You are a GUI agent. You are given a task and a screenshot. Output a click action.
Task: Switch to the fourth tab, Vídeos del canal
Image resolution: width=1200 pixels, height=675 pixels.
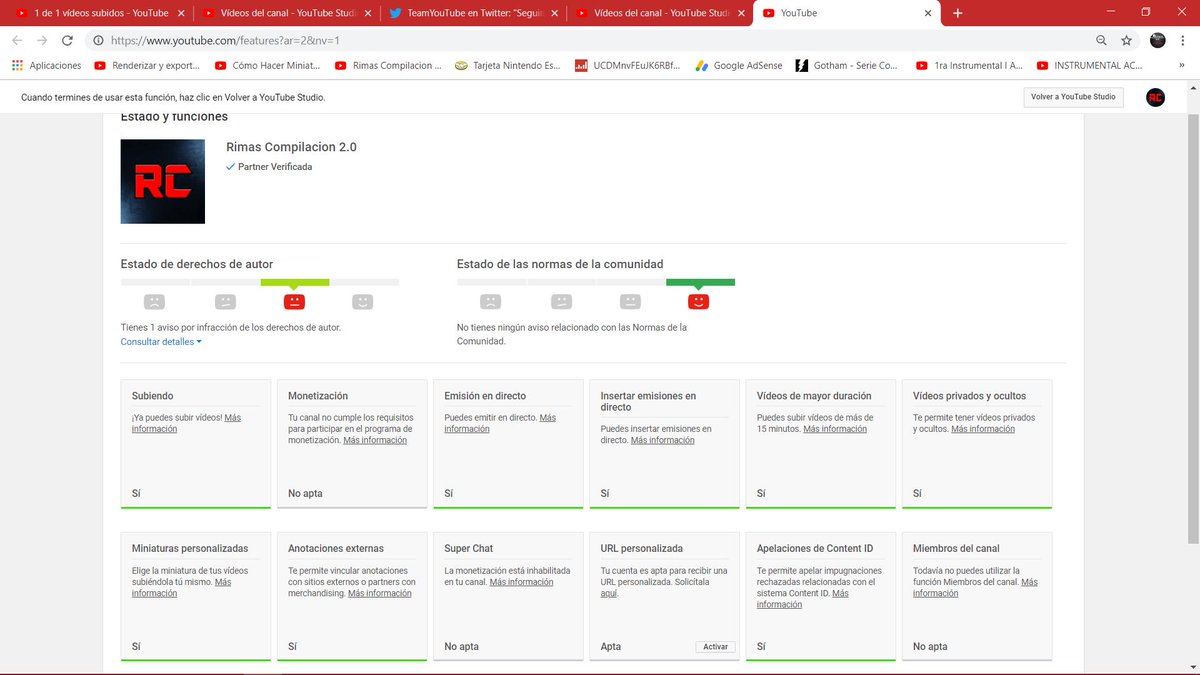click(x=658, y=13)
